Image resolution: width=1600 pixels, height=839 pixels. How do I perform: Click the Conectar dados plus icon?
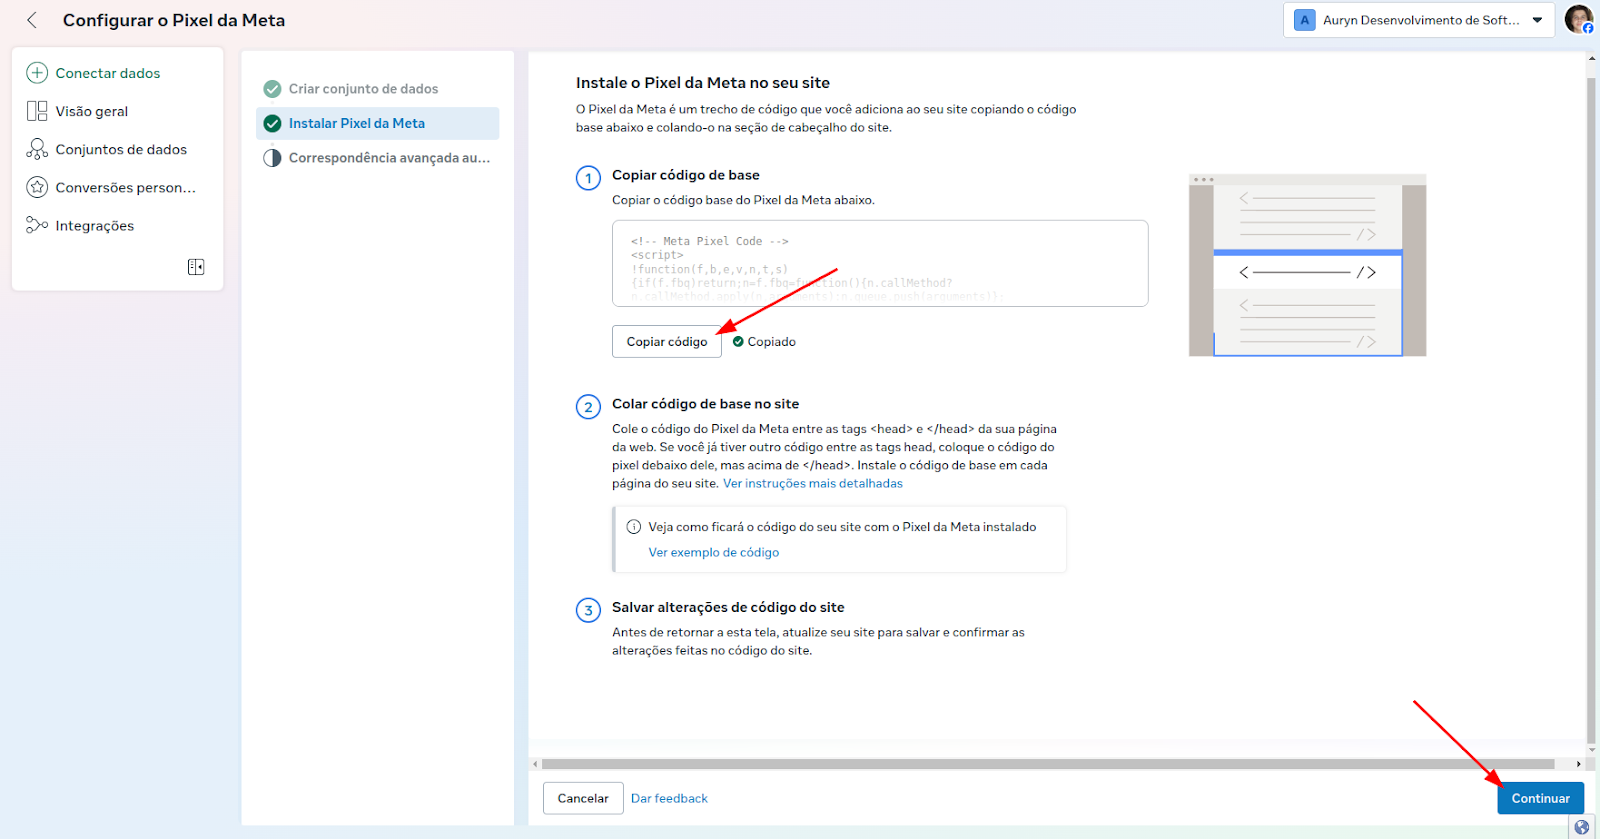[37, 73]
